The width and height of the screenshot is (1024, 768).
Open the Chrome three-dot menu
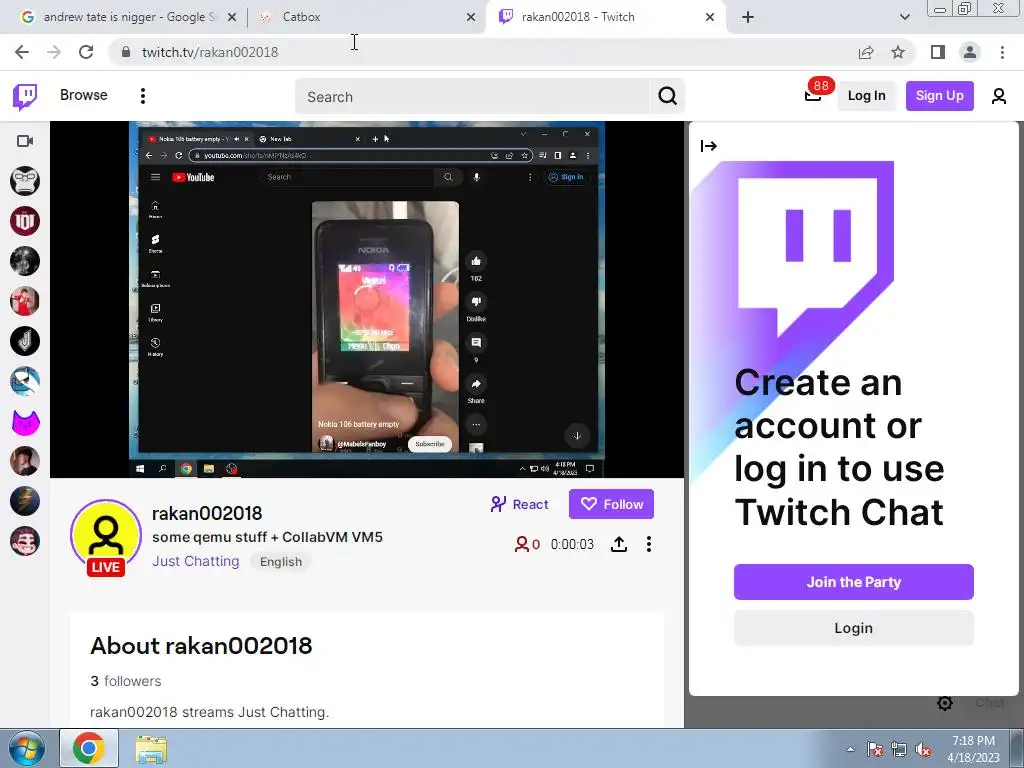[1002, 52]
